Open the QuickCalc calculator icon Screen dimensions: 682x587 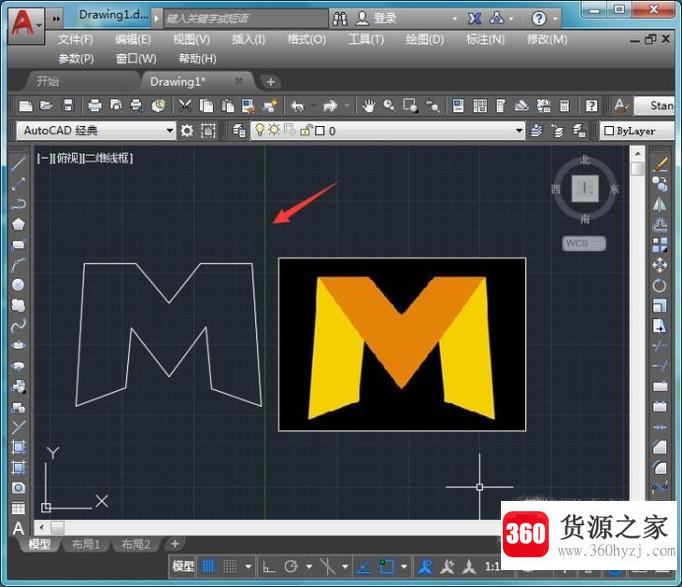(x=564, y=106)
